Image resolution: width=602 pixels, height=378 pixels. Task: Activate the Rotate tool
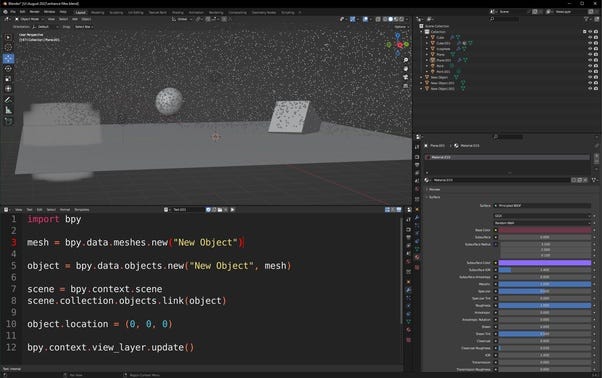click(x=8, y=69)
